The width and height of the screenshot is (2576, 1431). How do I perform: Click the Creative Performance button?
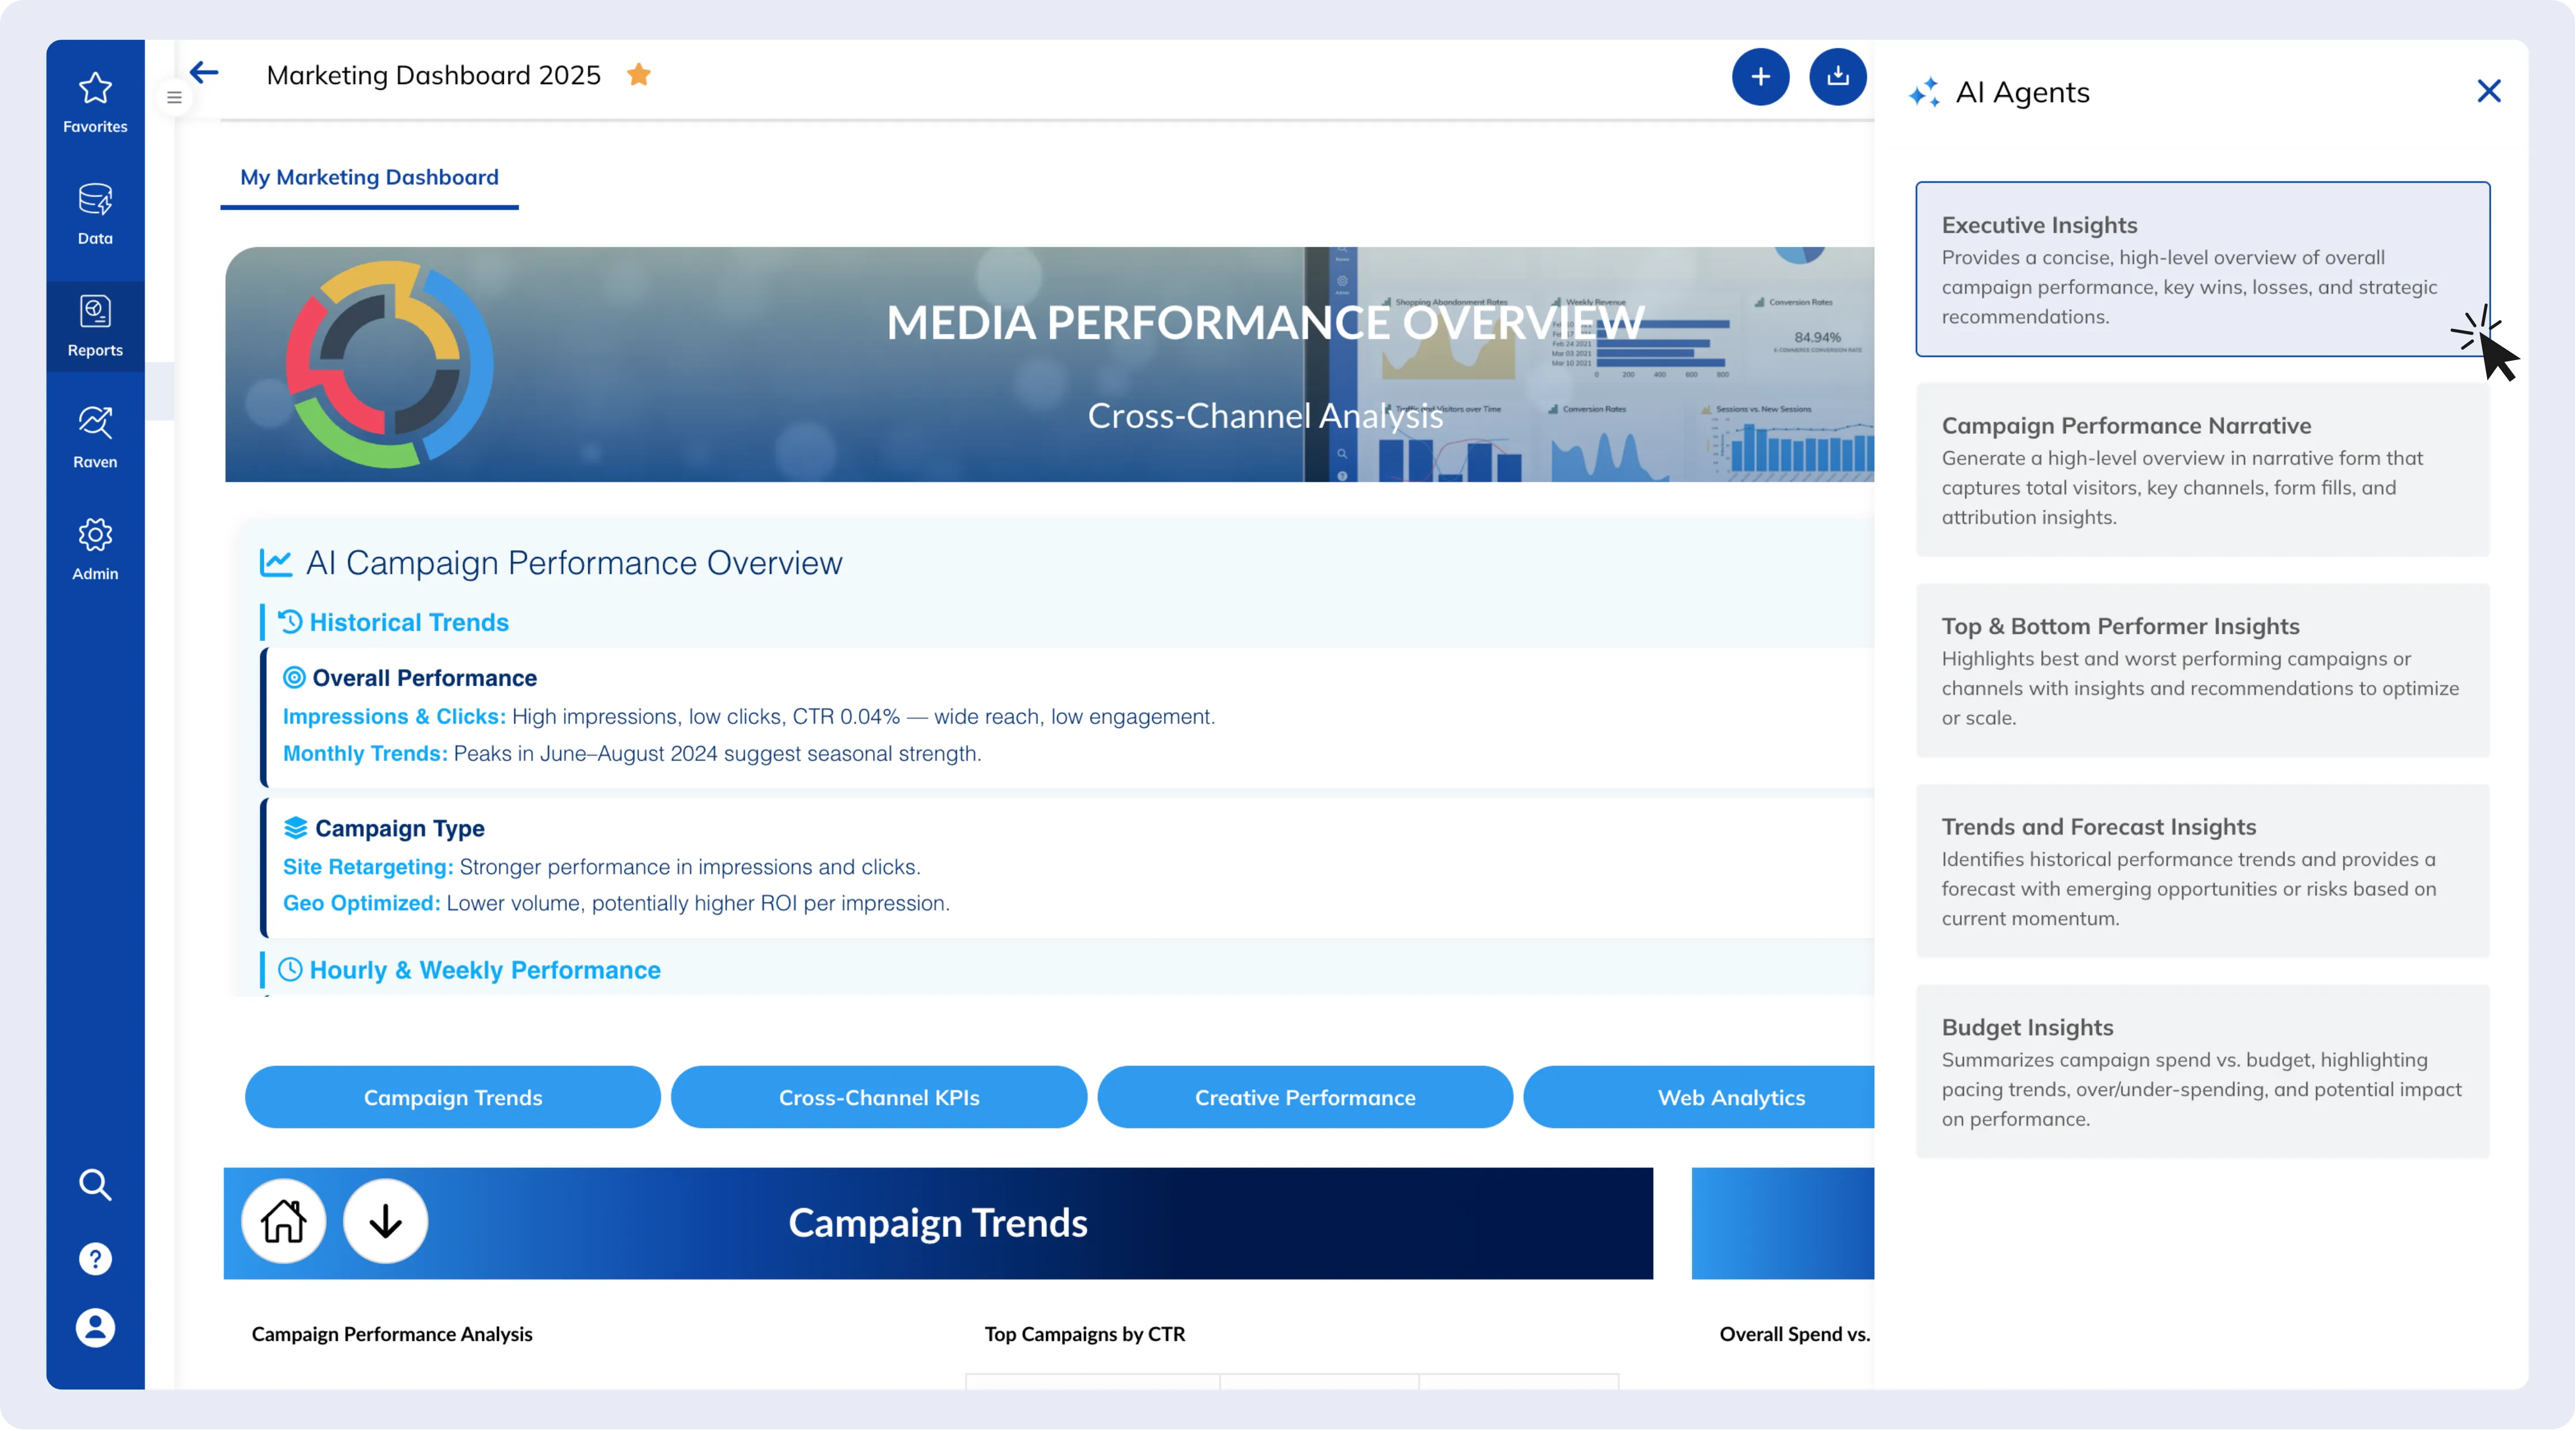coord(1304,1097)
